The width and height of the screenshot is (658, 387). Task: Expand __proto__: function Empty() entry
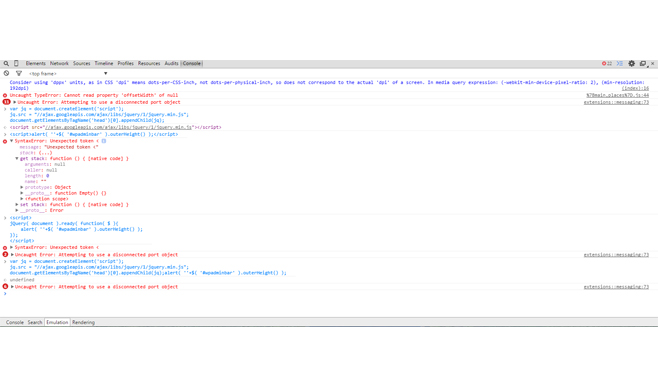(22, 193)
